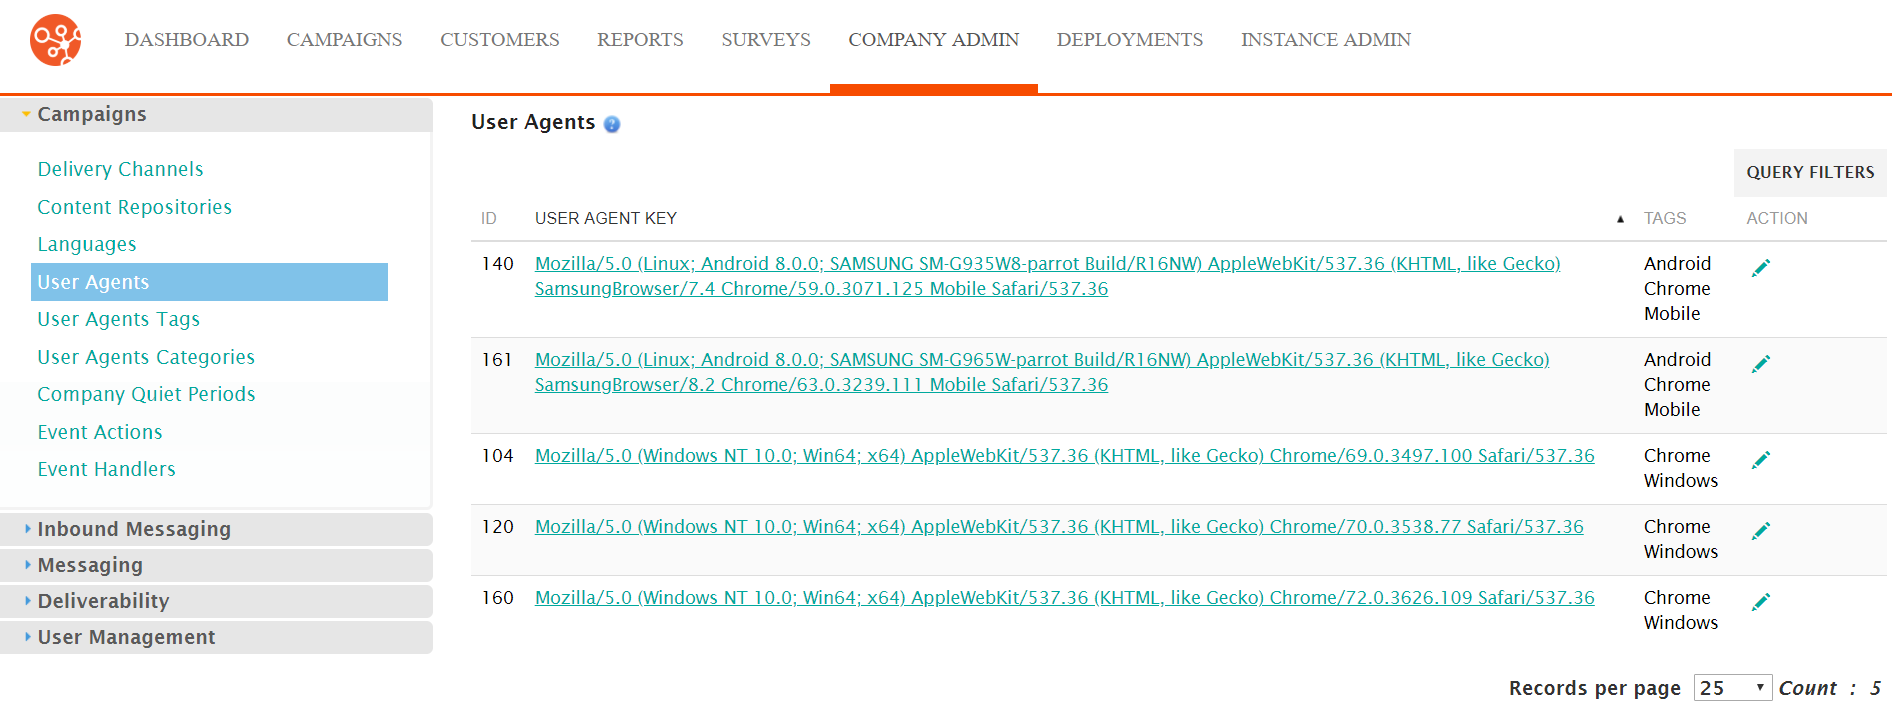
Task: Open the Chrome/72.0.3626.109 user agent link
Action: [1065, 598]
